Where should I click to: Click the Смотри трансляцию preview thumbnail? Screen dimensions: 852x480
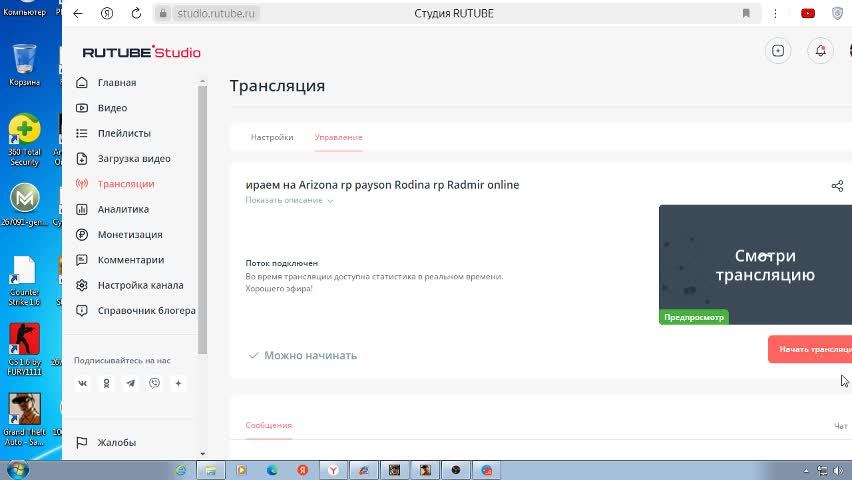pos(755,265)
